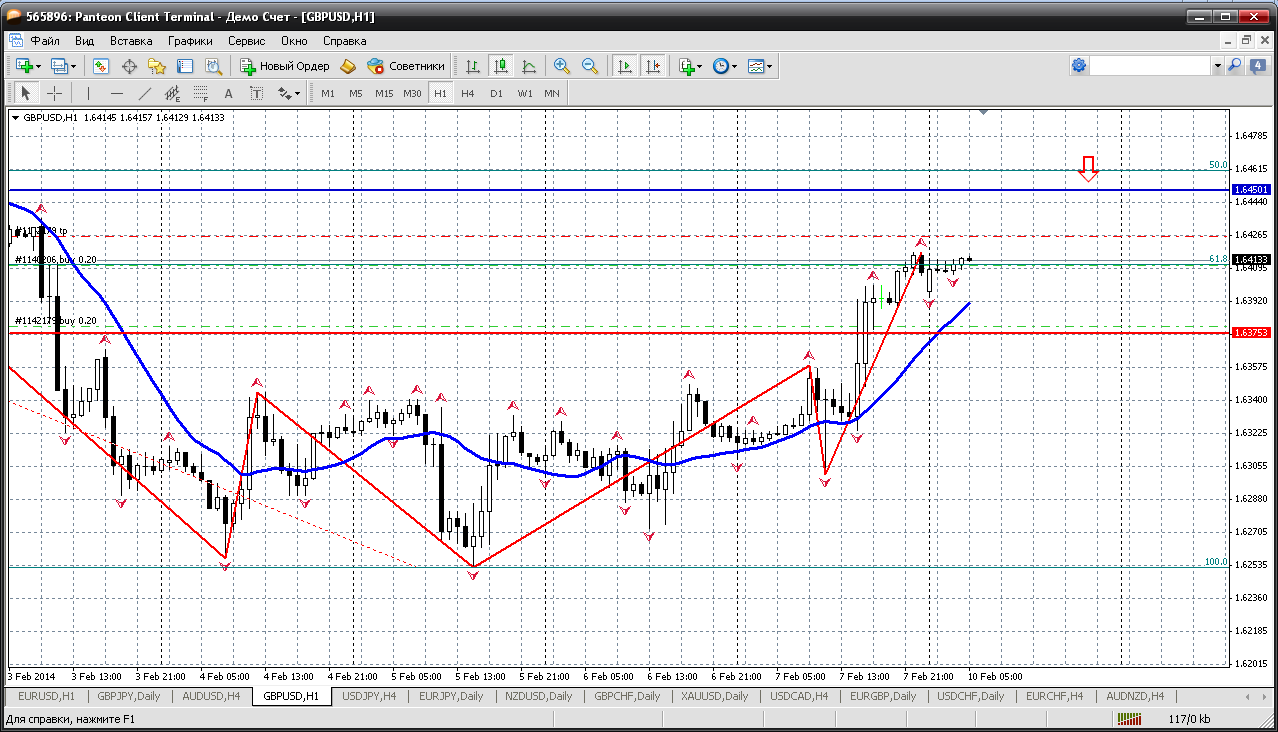Click the Новый Ордер button
Screen dimensions: 1278x732
(285, 66)
